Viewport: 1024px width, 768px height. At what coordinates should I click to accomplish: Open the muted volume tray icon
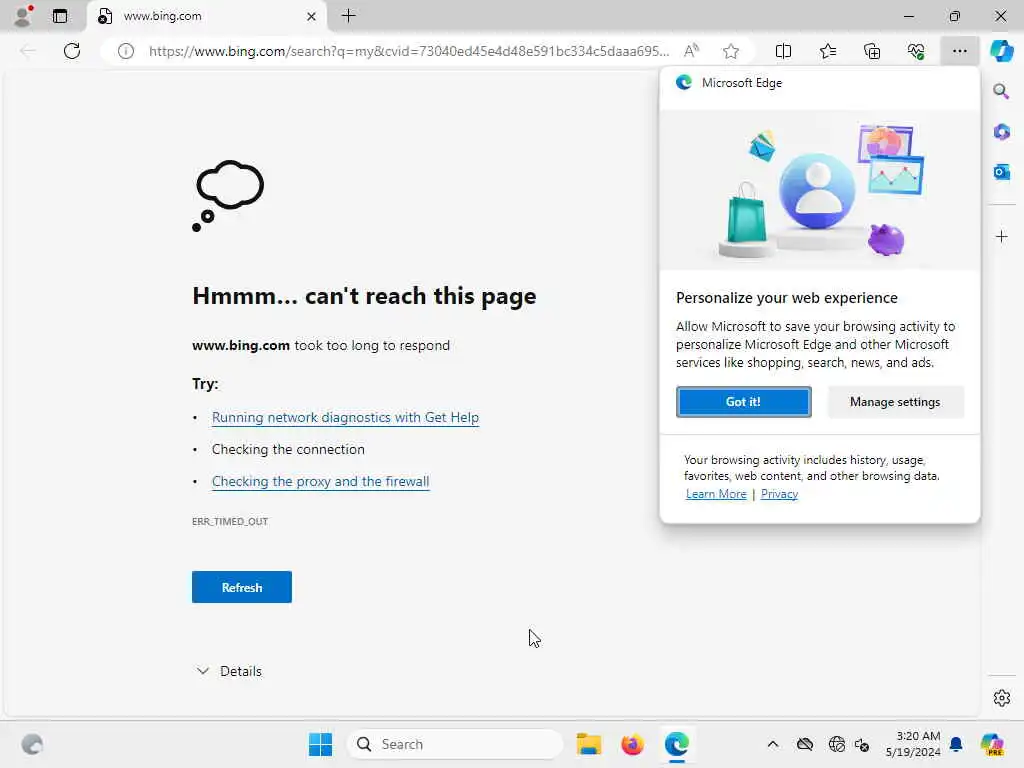point(862,744)
